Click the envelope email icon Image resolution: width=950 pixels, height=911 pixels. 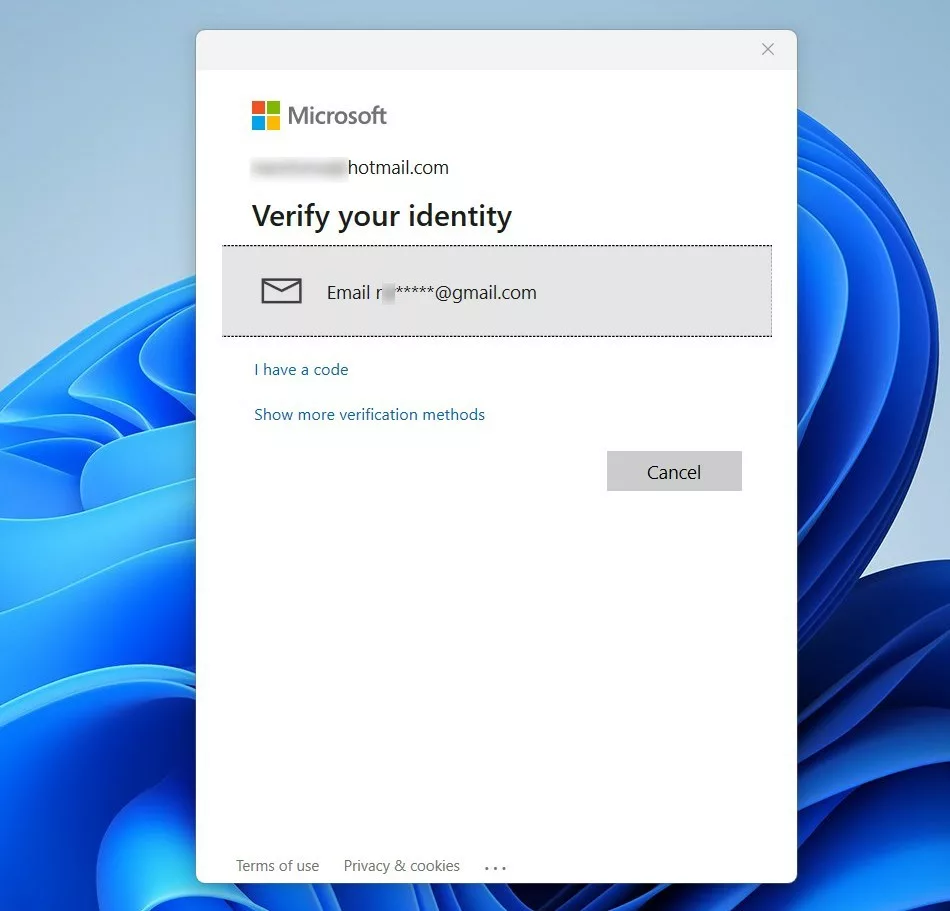tap(281, 291)
